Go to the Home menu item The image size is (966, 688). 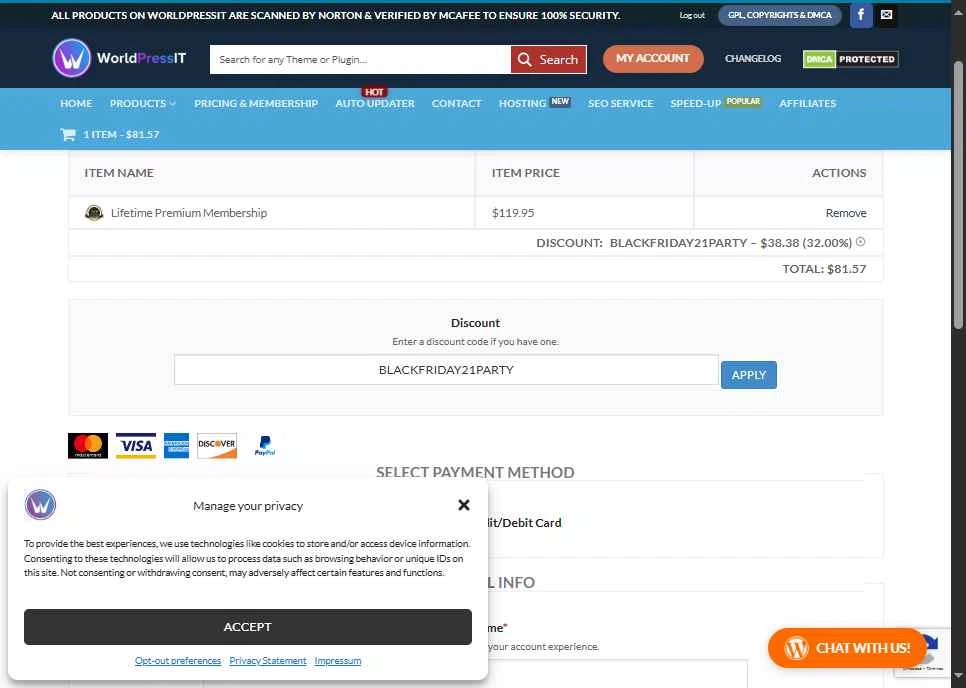coord(76,103)
